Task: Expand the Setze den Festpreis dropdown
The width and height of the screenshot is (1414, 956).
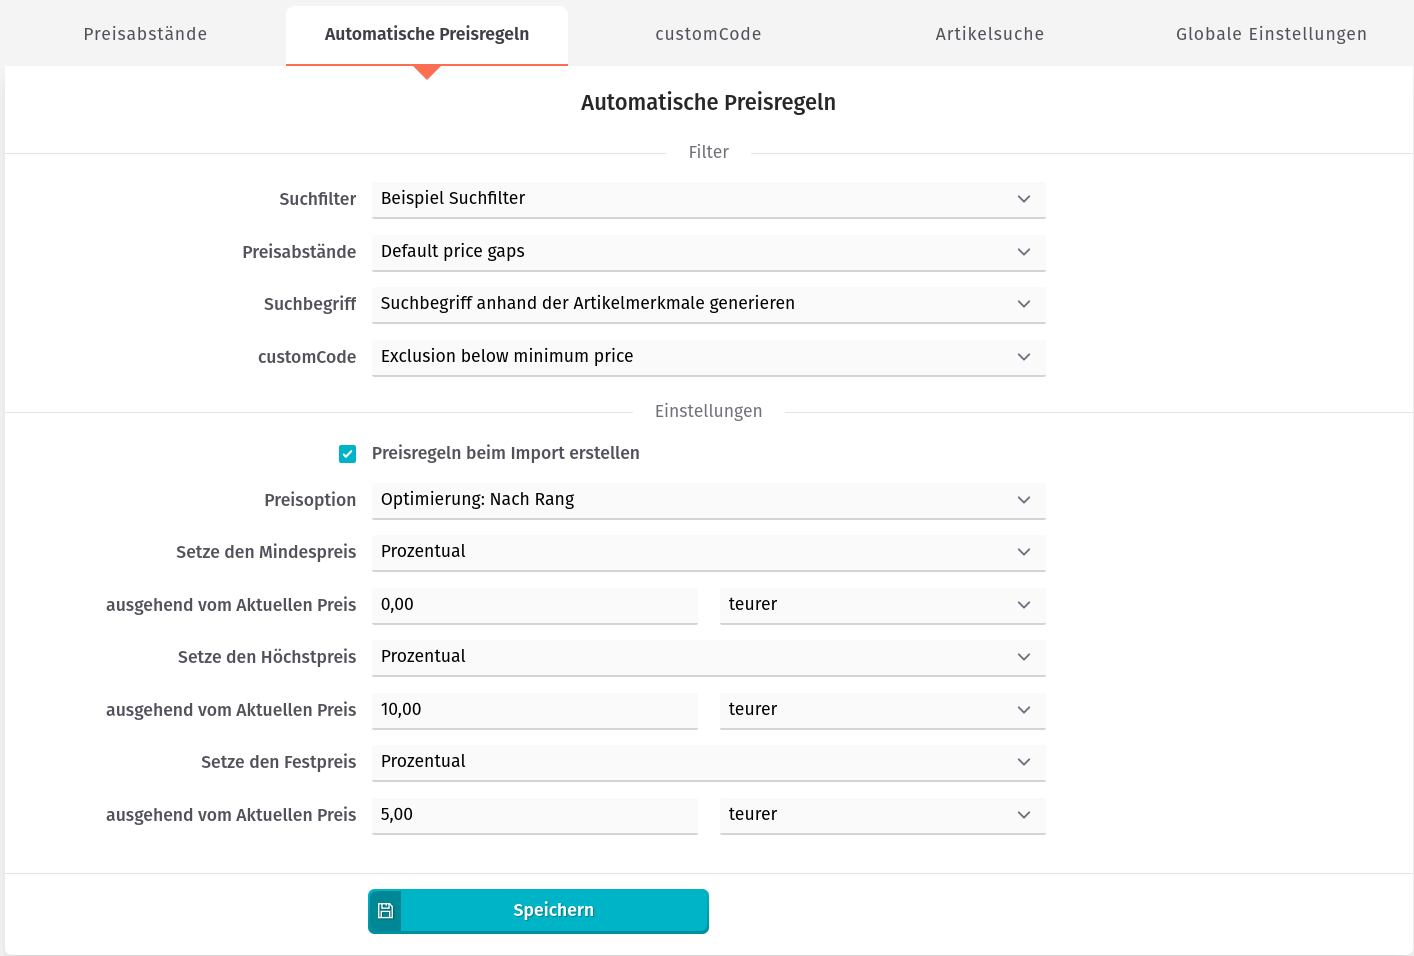Action: click(x=708, y=762)
